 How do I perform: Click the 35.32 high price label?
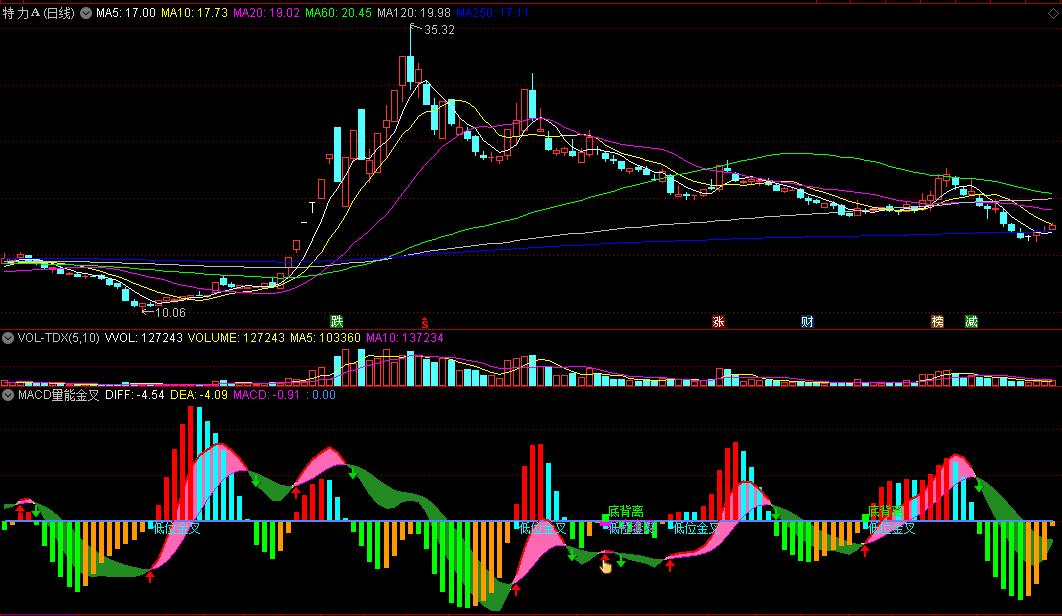tap(439, 30)
